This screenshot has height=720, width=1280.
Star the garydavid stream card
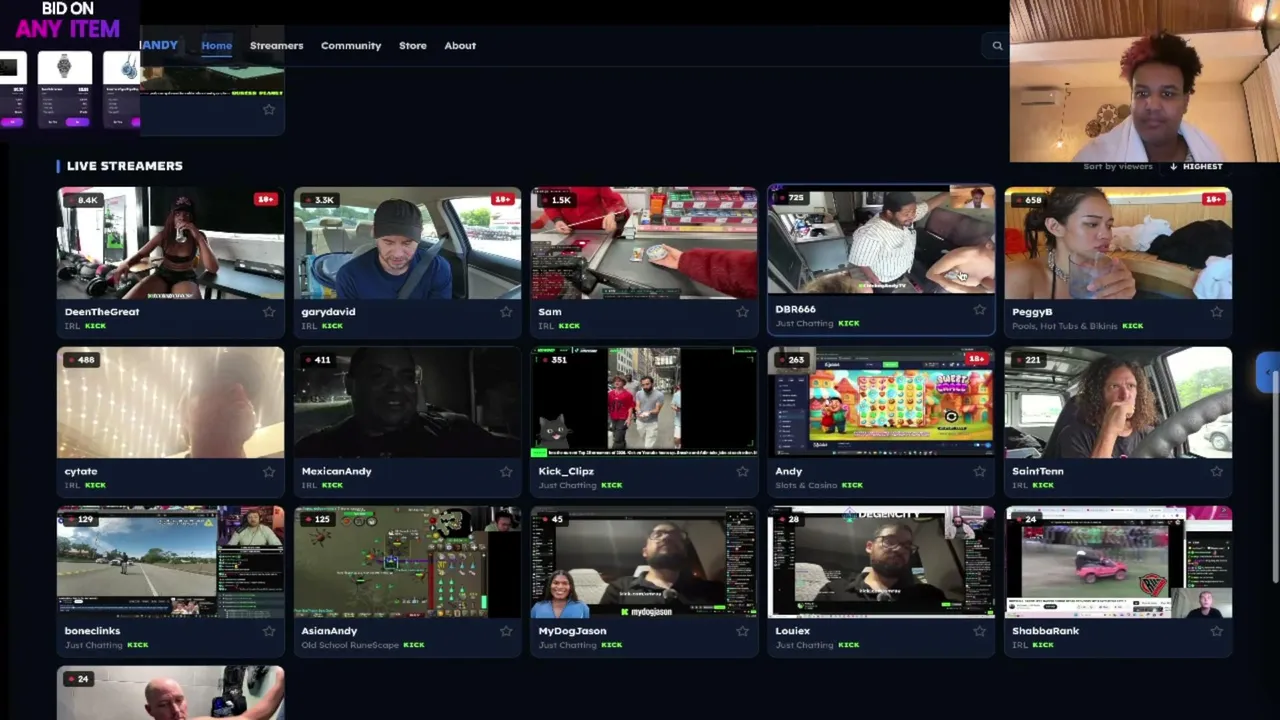pos(506,312)
